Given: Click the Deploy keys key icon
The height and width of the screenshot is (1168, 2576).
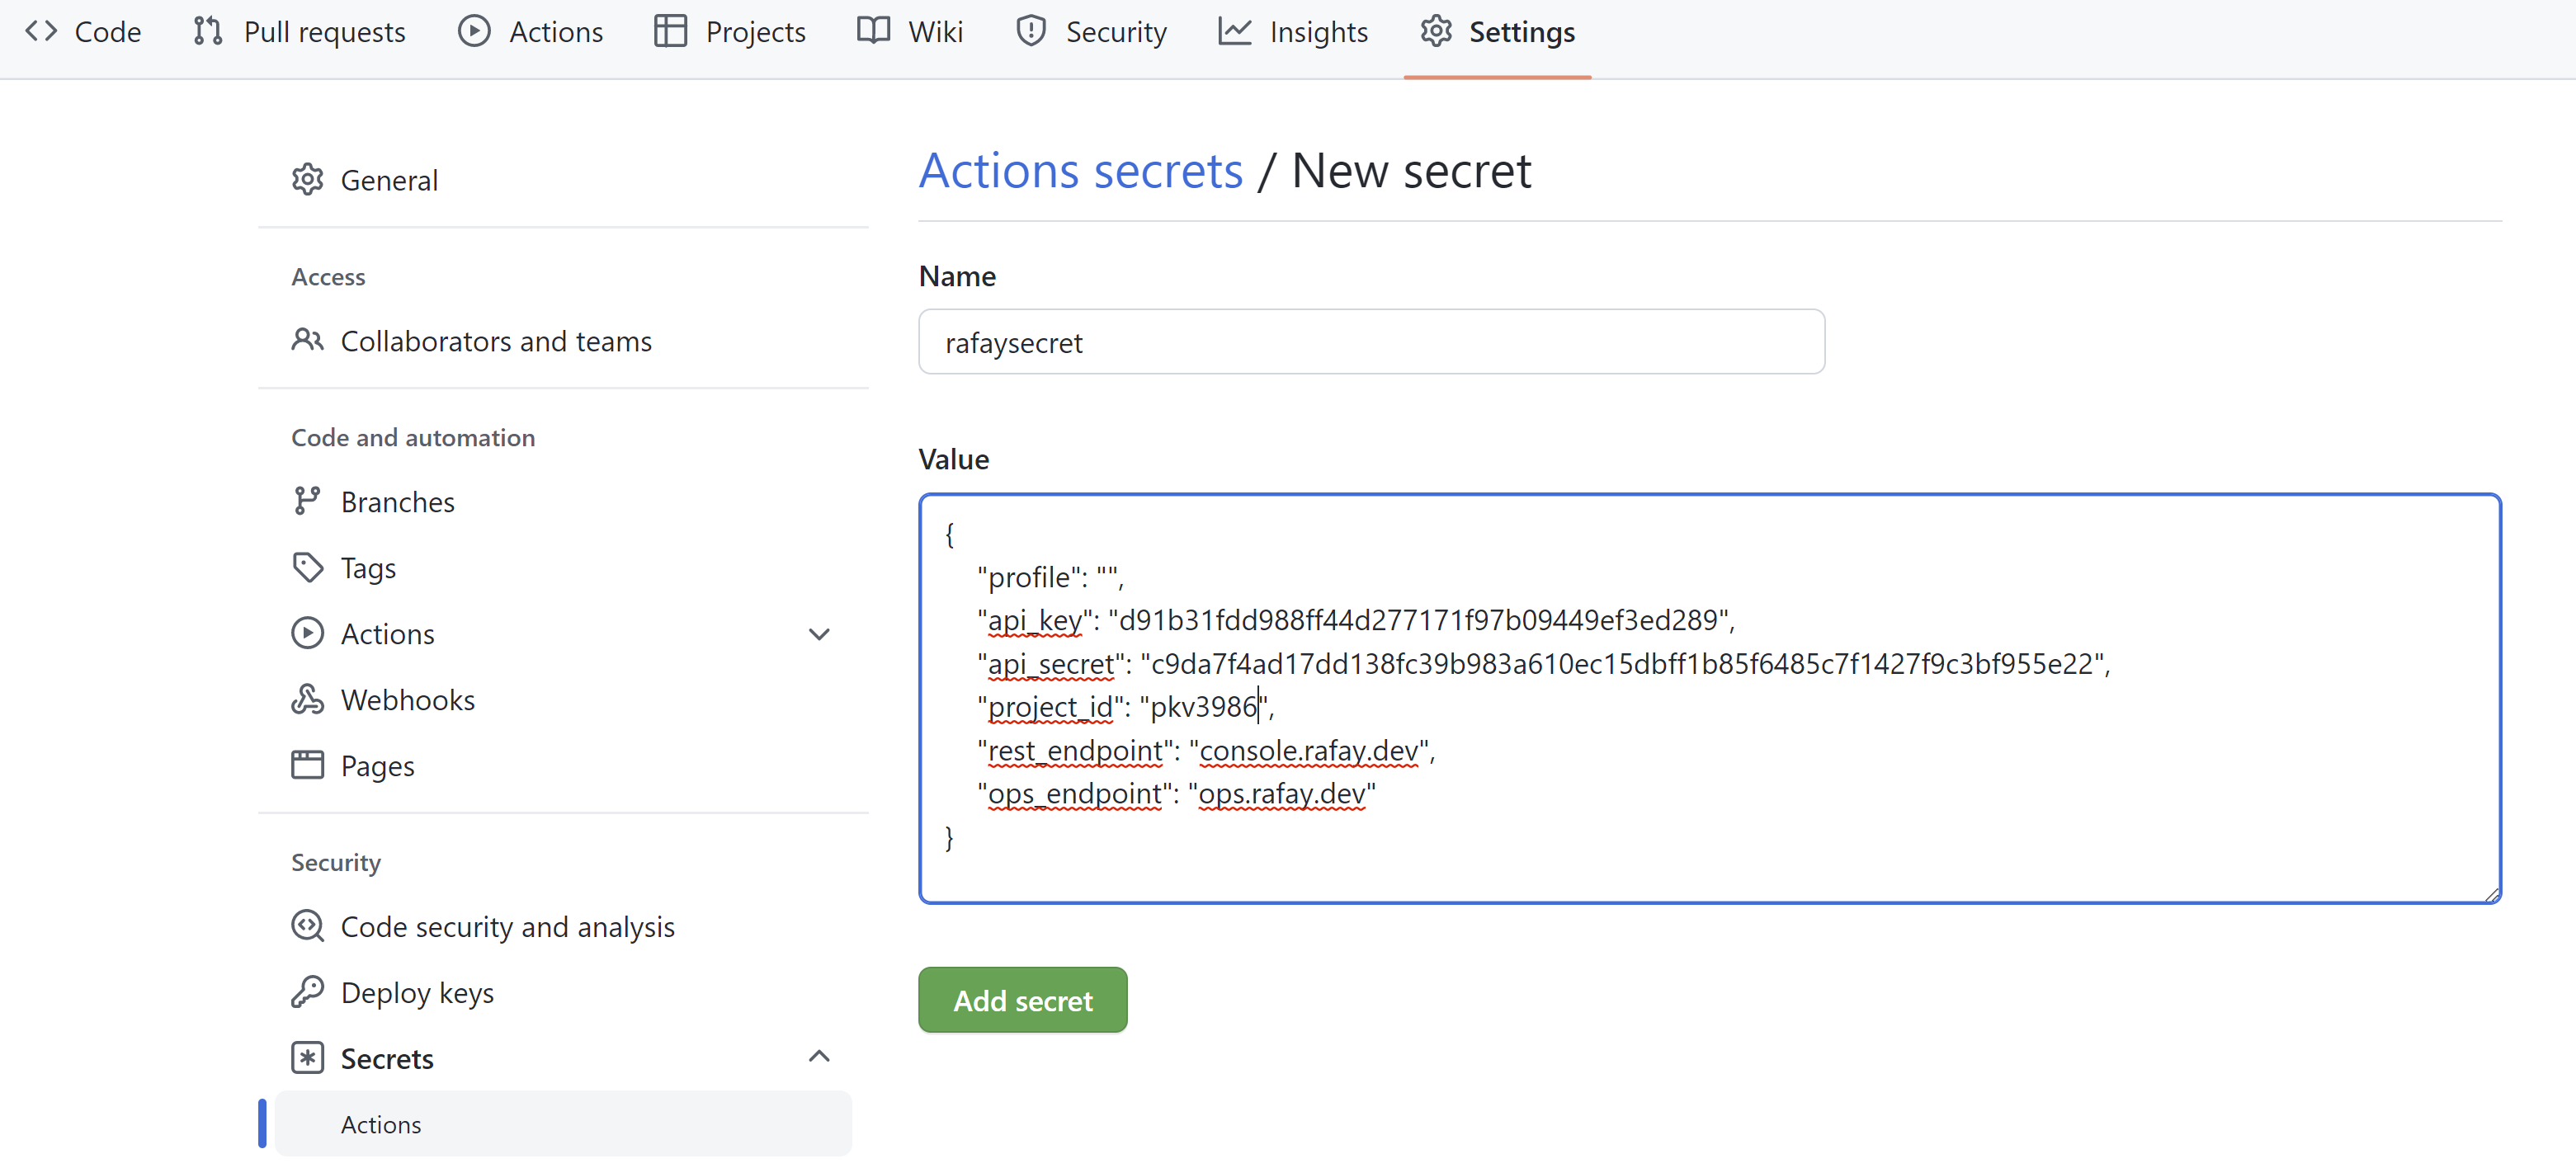Looking at the screenshot, I should [x=307, y=992].
